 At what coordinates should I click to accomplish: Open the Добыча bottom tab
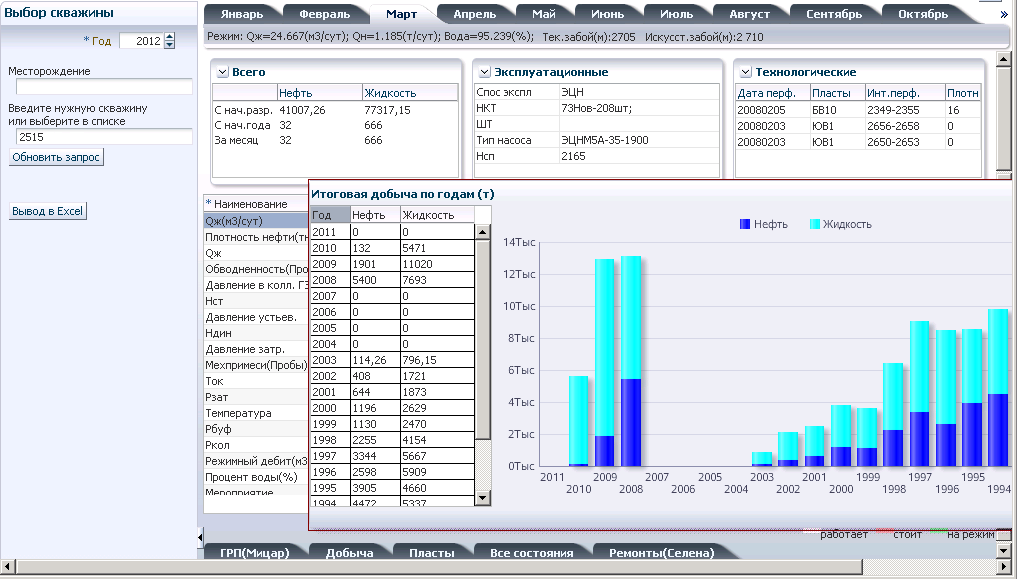[350, 552]
